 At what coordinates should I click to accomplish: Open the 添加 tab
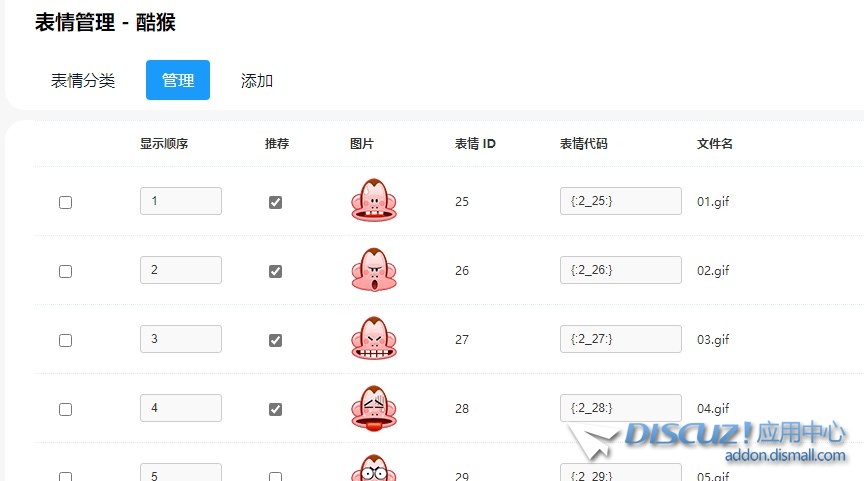tap(257, 80)
